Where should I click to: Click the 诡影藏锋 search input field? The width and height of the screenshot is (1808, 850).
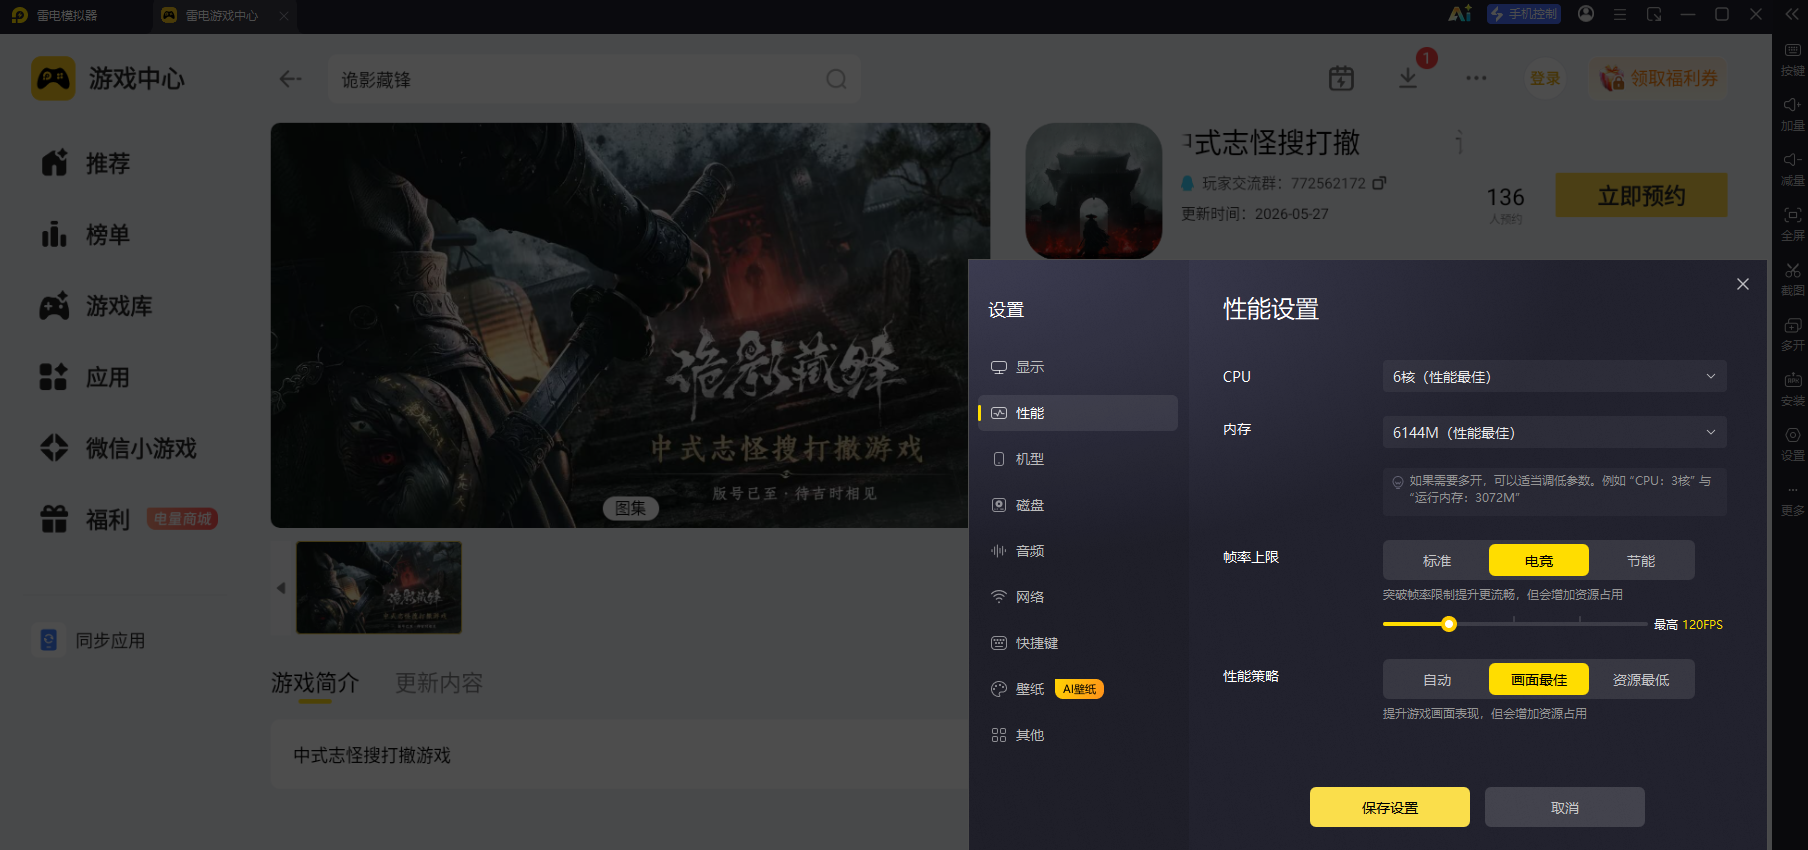point(595,79)
